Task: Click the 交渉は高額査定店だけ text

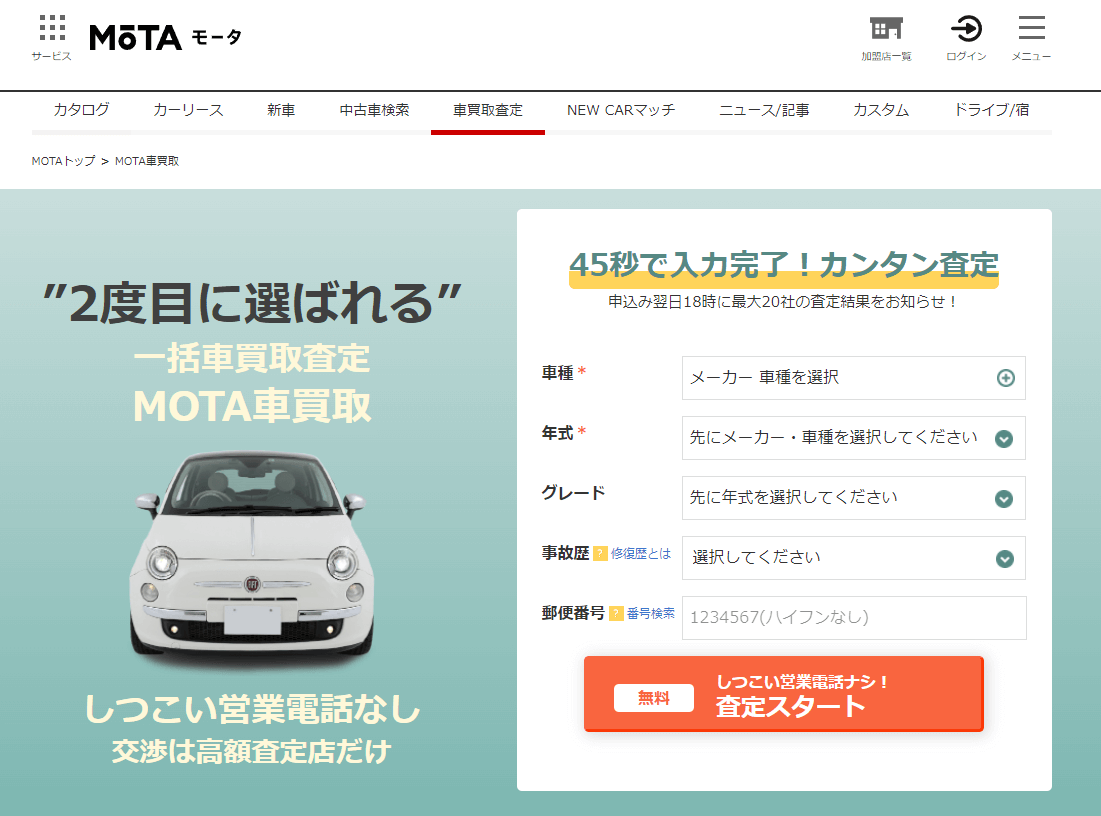Action: tap(251, 751)
